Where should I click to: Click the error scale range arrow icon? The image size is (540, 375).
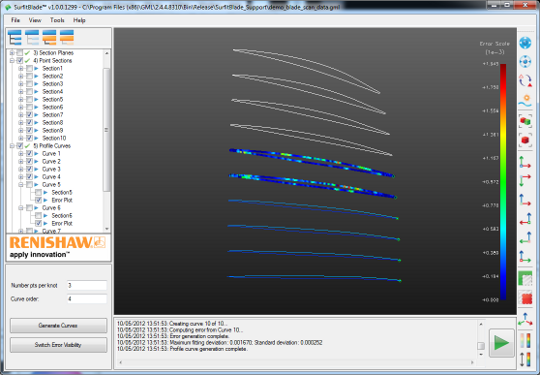coord(525,360)
